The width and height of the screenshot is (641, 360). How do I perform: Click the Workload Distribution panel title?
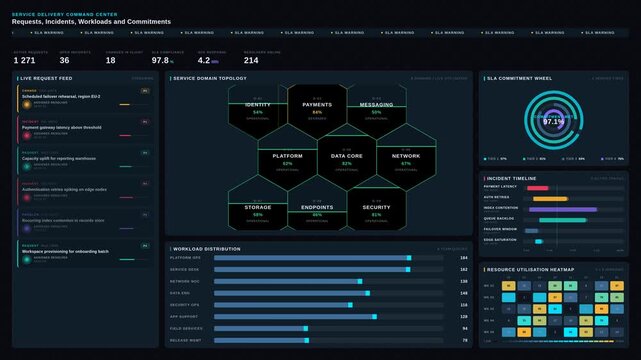click(x=206, y=249)
